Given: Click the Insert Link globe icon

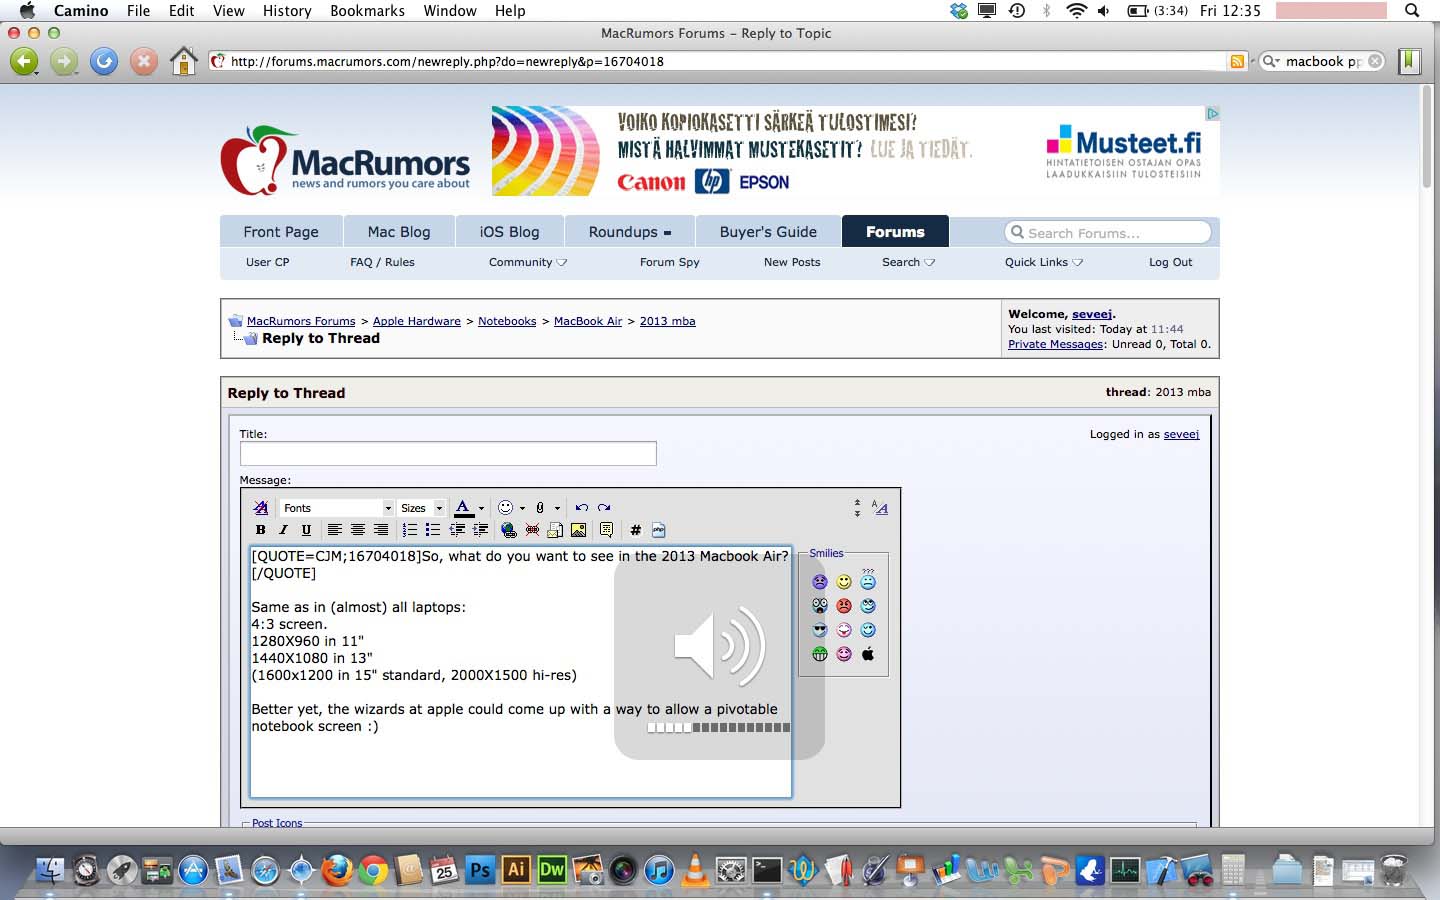Looking at the screenshot, I should 509,530.
